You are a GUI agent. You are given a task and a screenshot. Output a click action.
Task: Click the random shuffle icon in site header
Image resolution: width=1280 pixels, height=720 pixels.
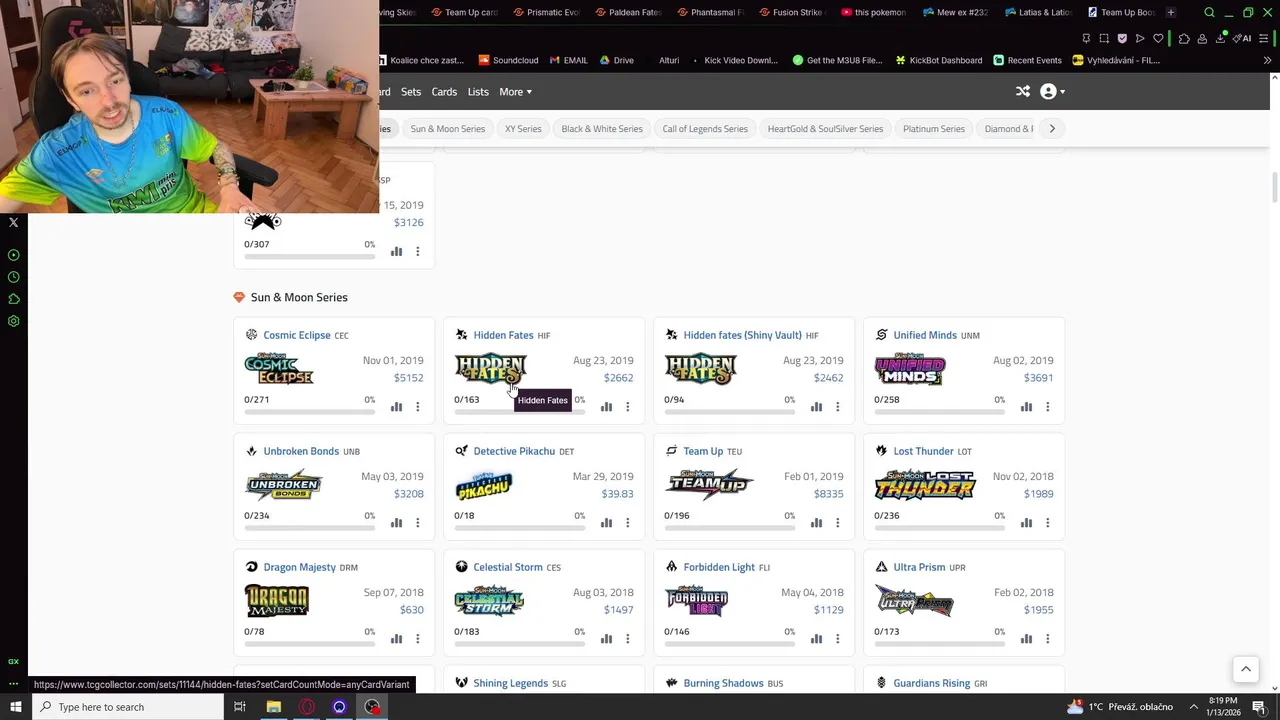click(1023, 92)
